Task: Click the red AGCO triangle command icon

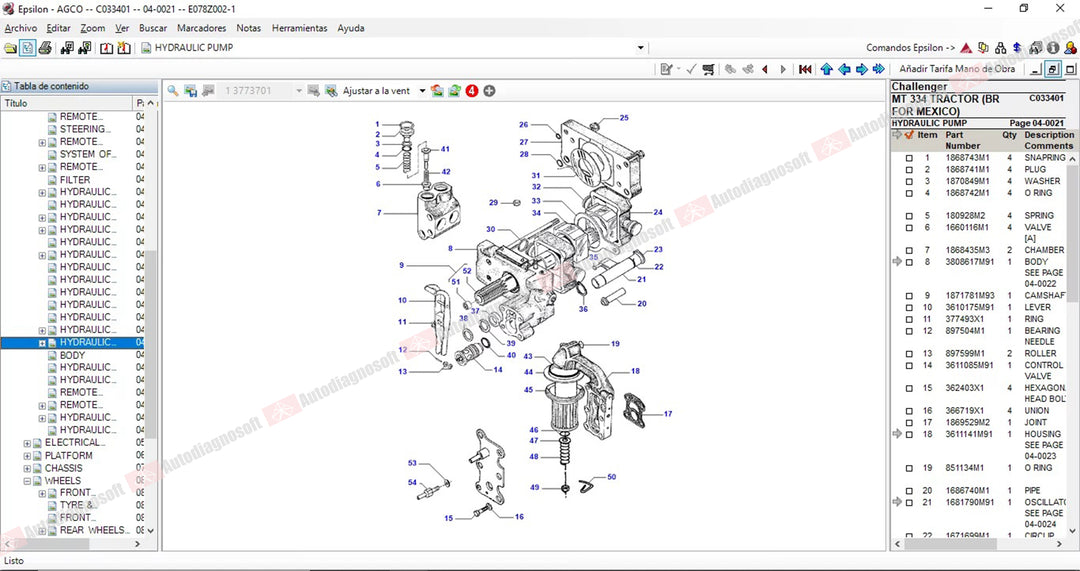Action: pos(966,48)
